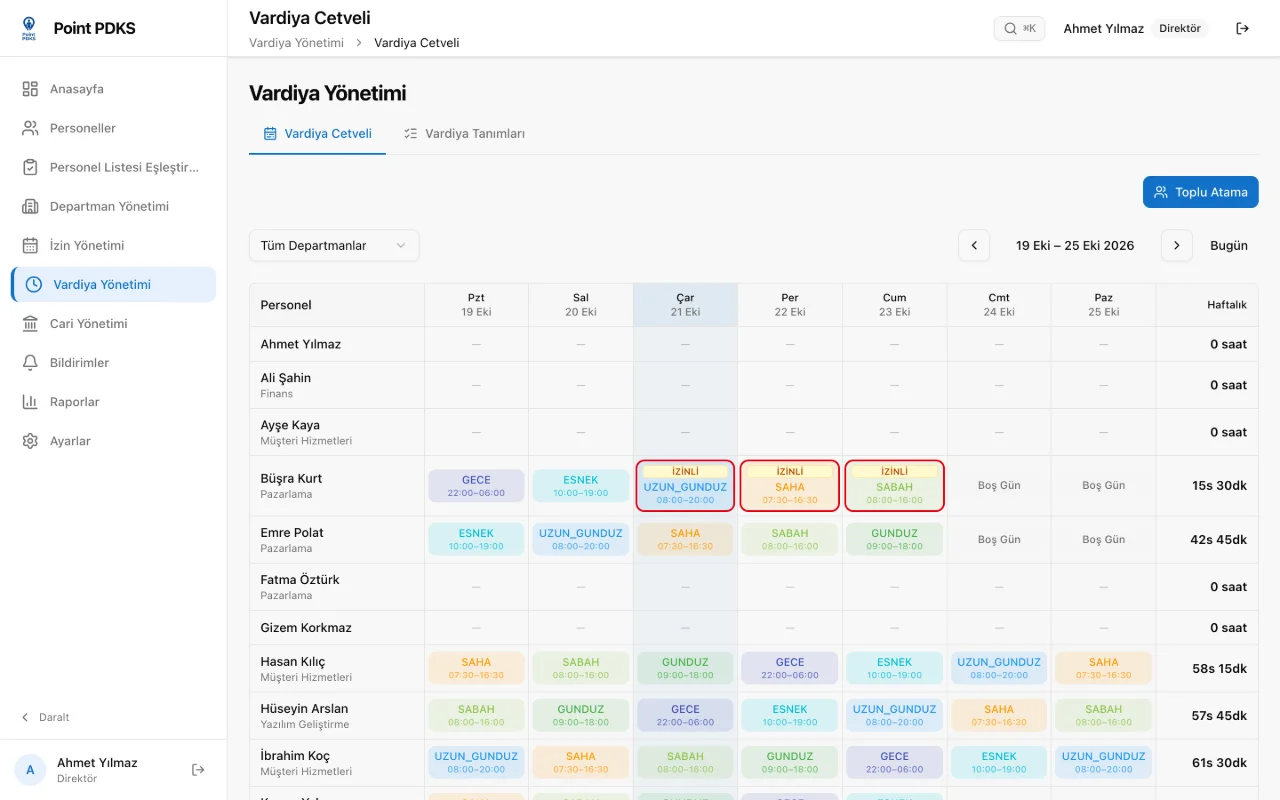Click Fatma Öztürk personnel row name
This screenshot has width=1280, height=800.
300,580
